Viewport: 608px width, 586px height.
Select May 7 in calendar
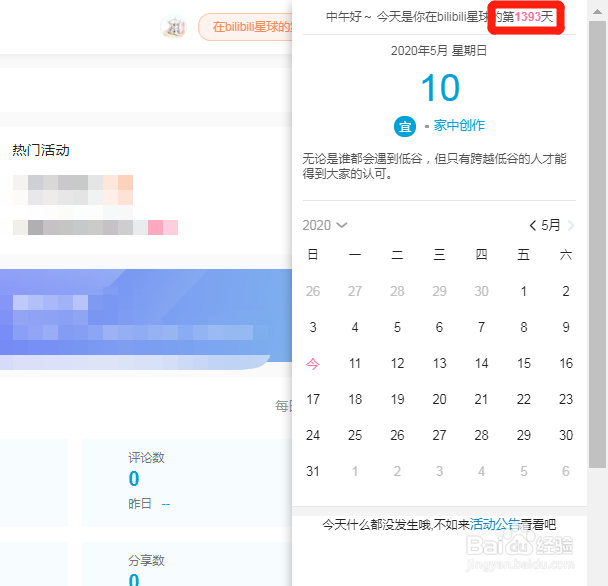[x=481, y=327]
